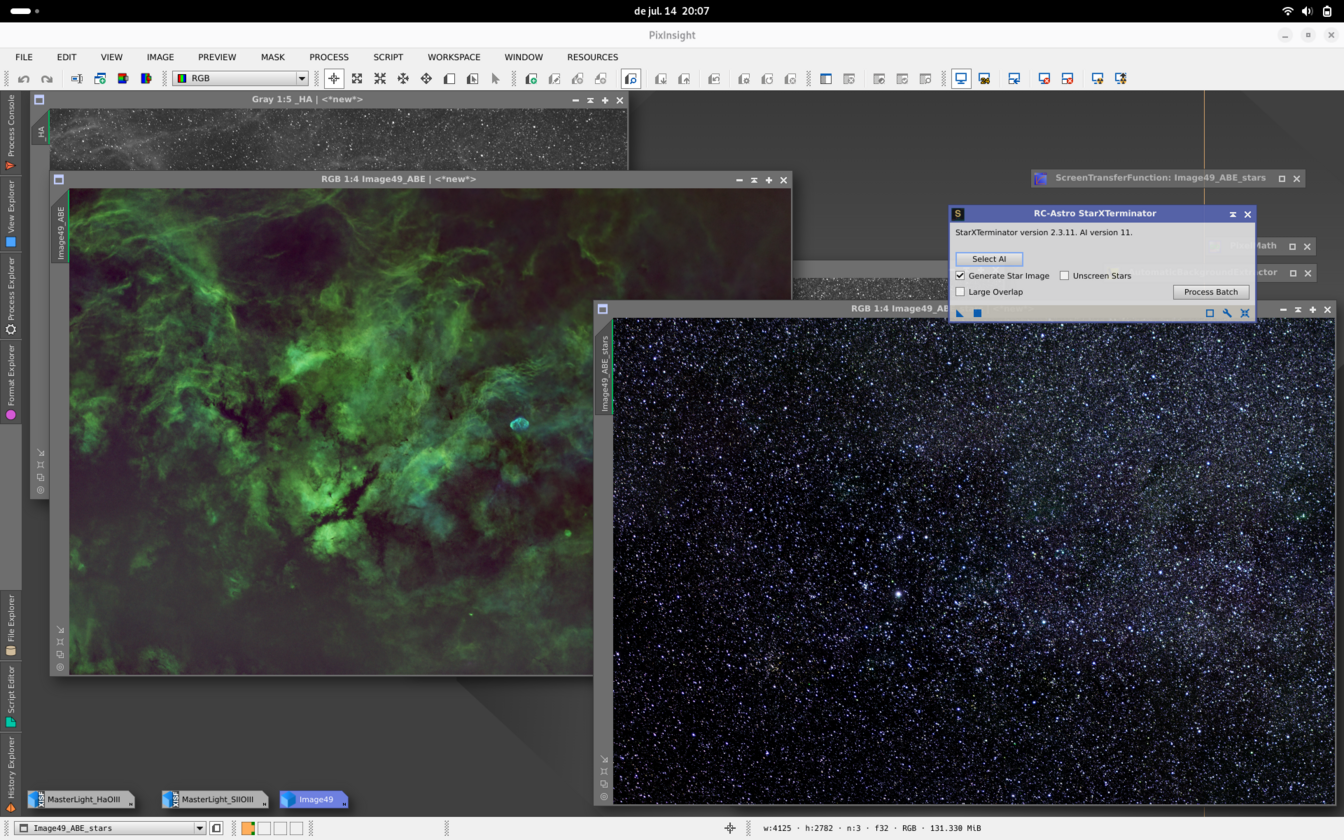The width and height of the screenshot is (1344, 840).
Task: Shade the StarXTerminator window with title arrow
Action: click(x=1232, y=214)
